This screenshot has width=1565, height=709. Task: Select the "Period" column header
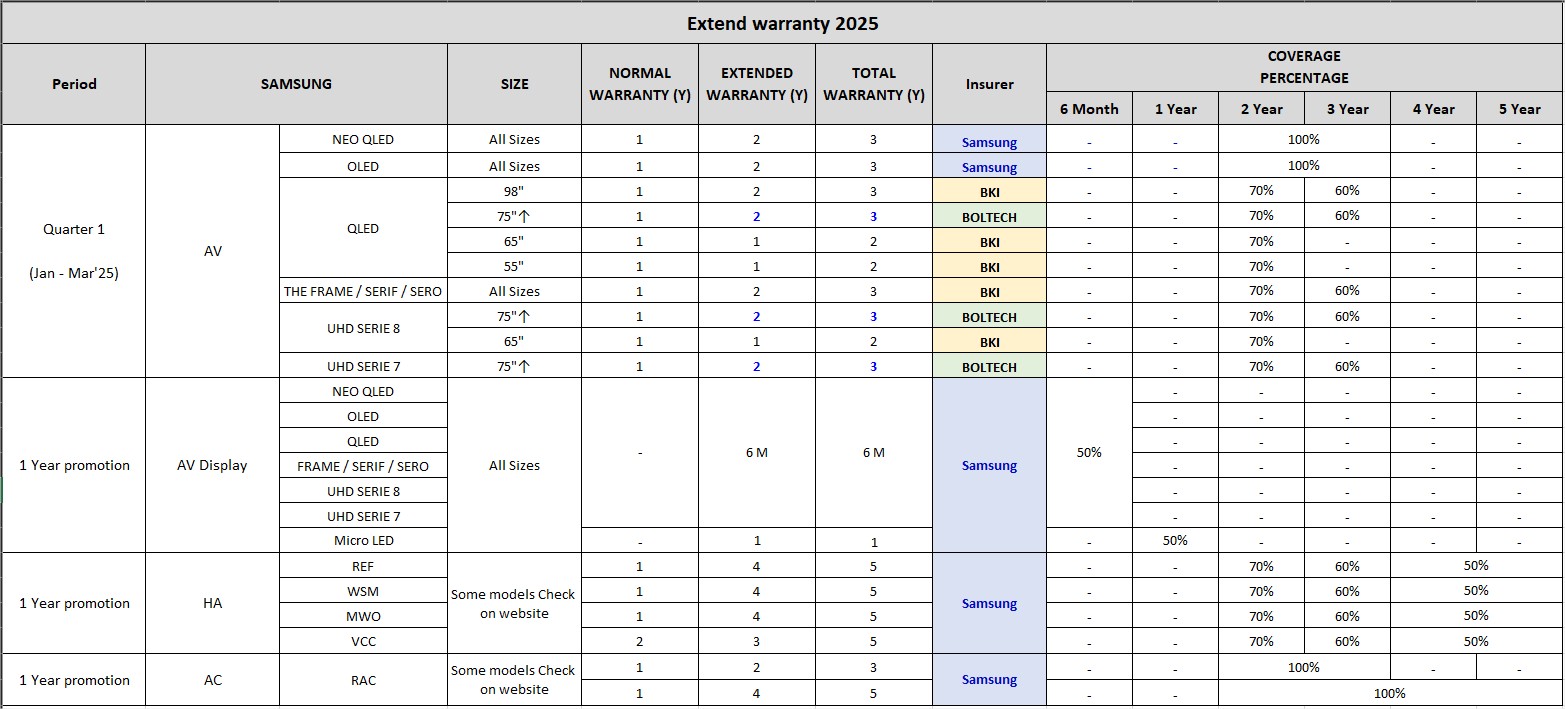pos(74,84)
